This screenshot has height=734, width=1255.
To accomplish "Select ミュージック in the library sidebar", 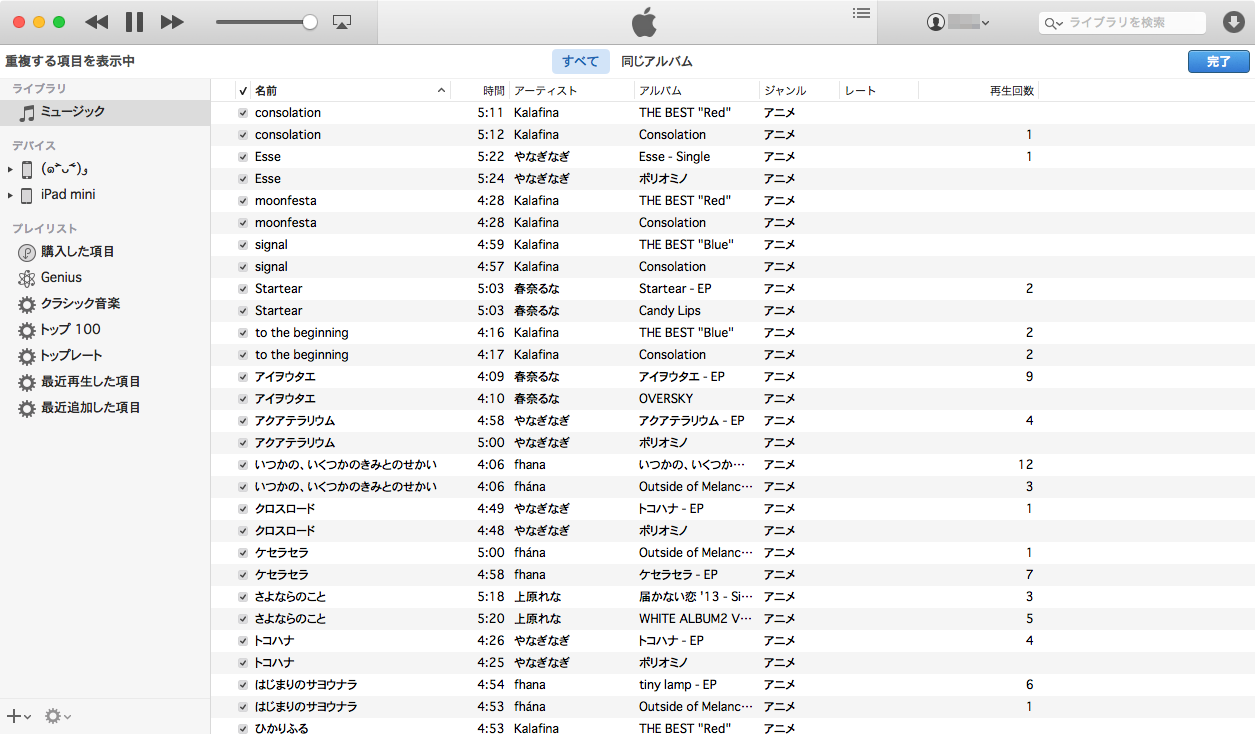I will point(105,112).
